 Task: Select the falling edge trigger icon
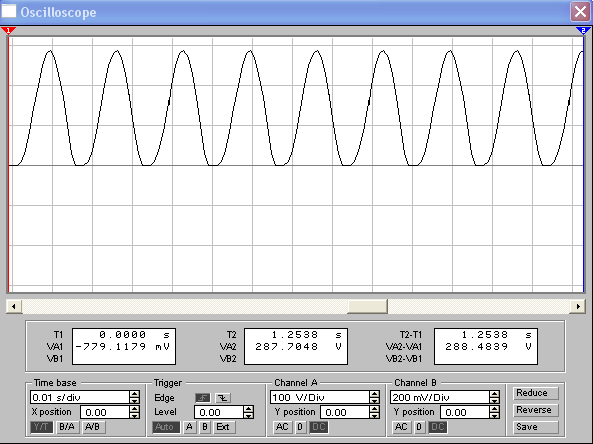click(223, 398)
